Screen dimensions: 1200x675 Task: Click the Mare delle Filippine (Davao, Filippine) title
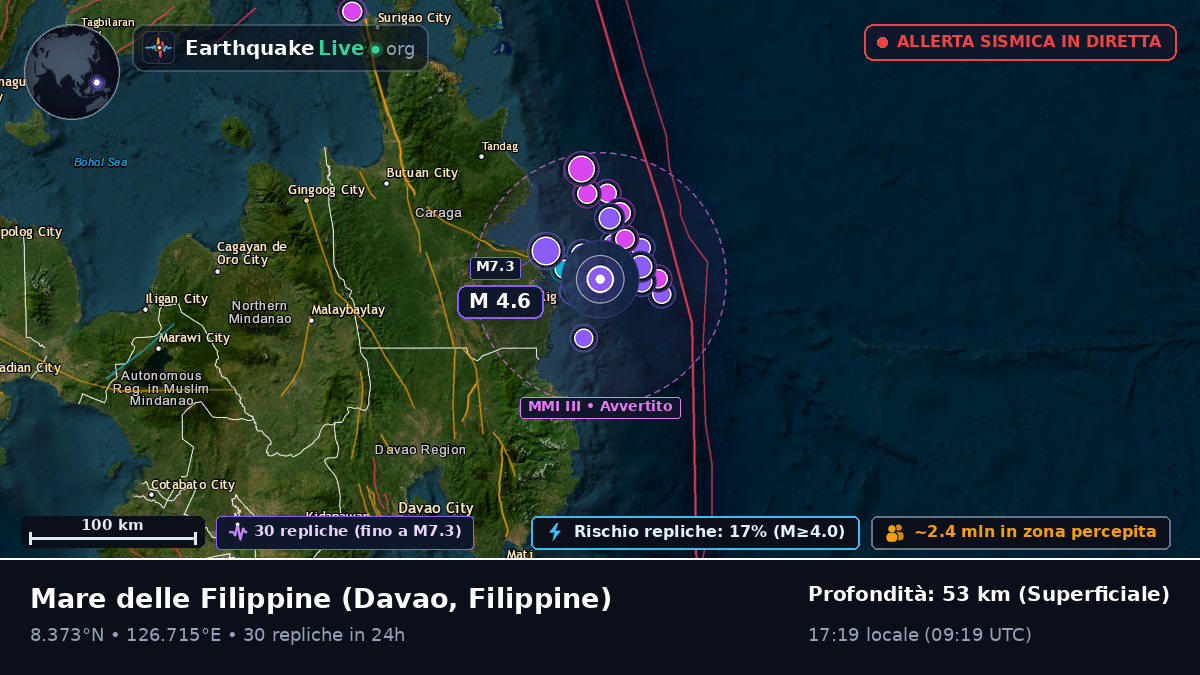(x=321, y=599)
